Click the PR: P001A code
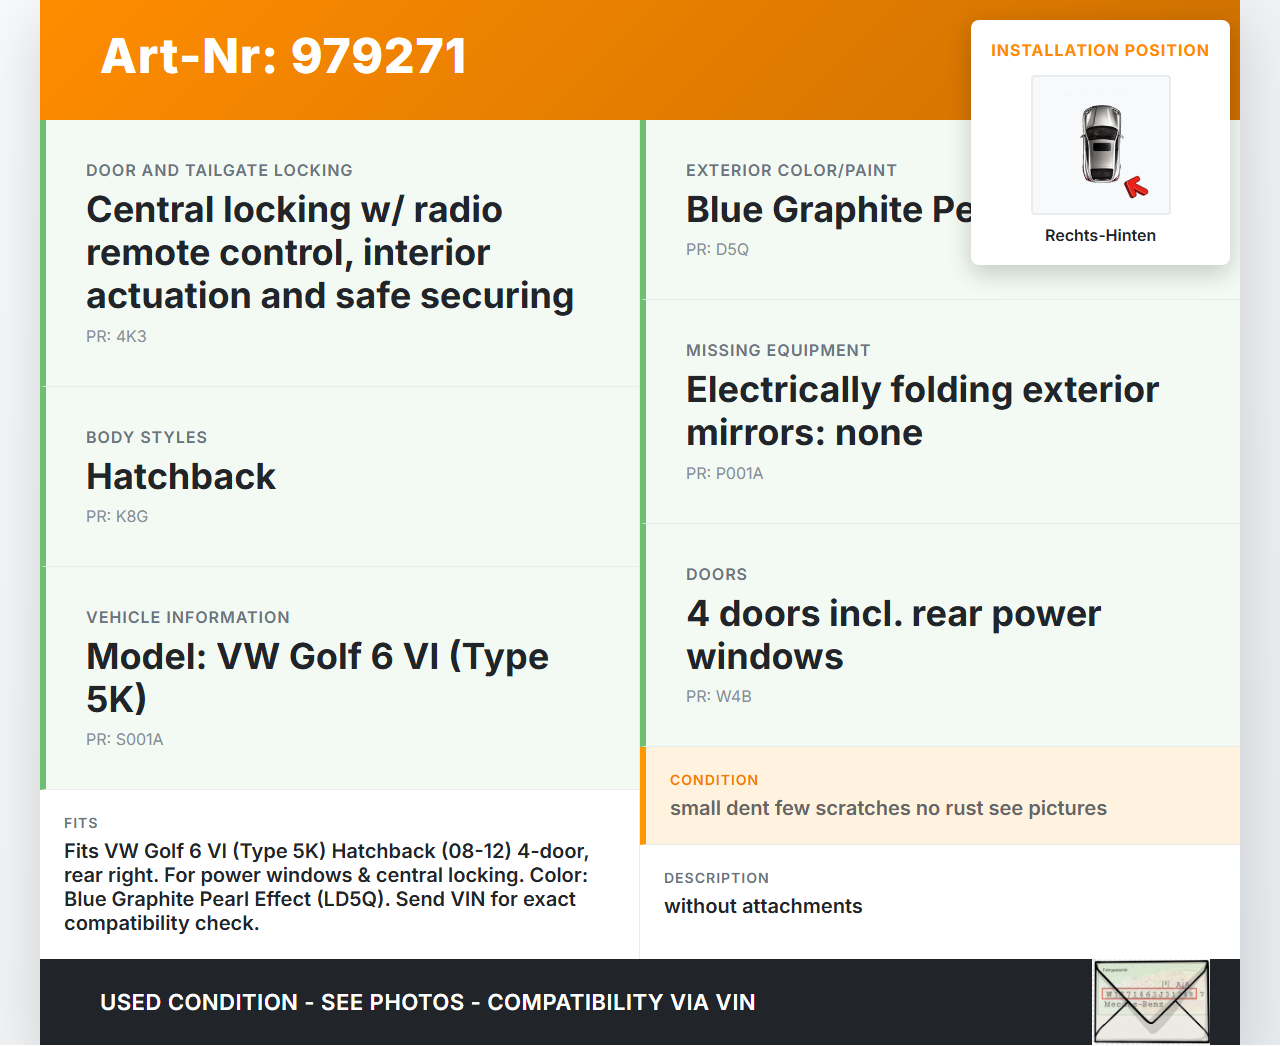This screenshot has width=1280, height=1046. coord(724,473)
